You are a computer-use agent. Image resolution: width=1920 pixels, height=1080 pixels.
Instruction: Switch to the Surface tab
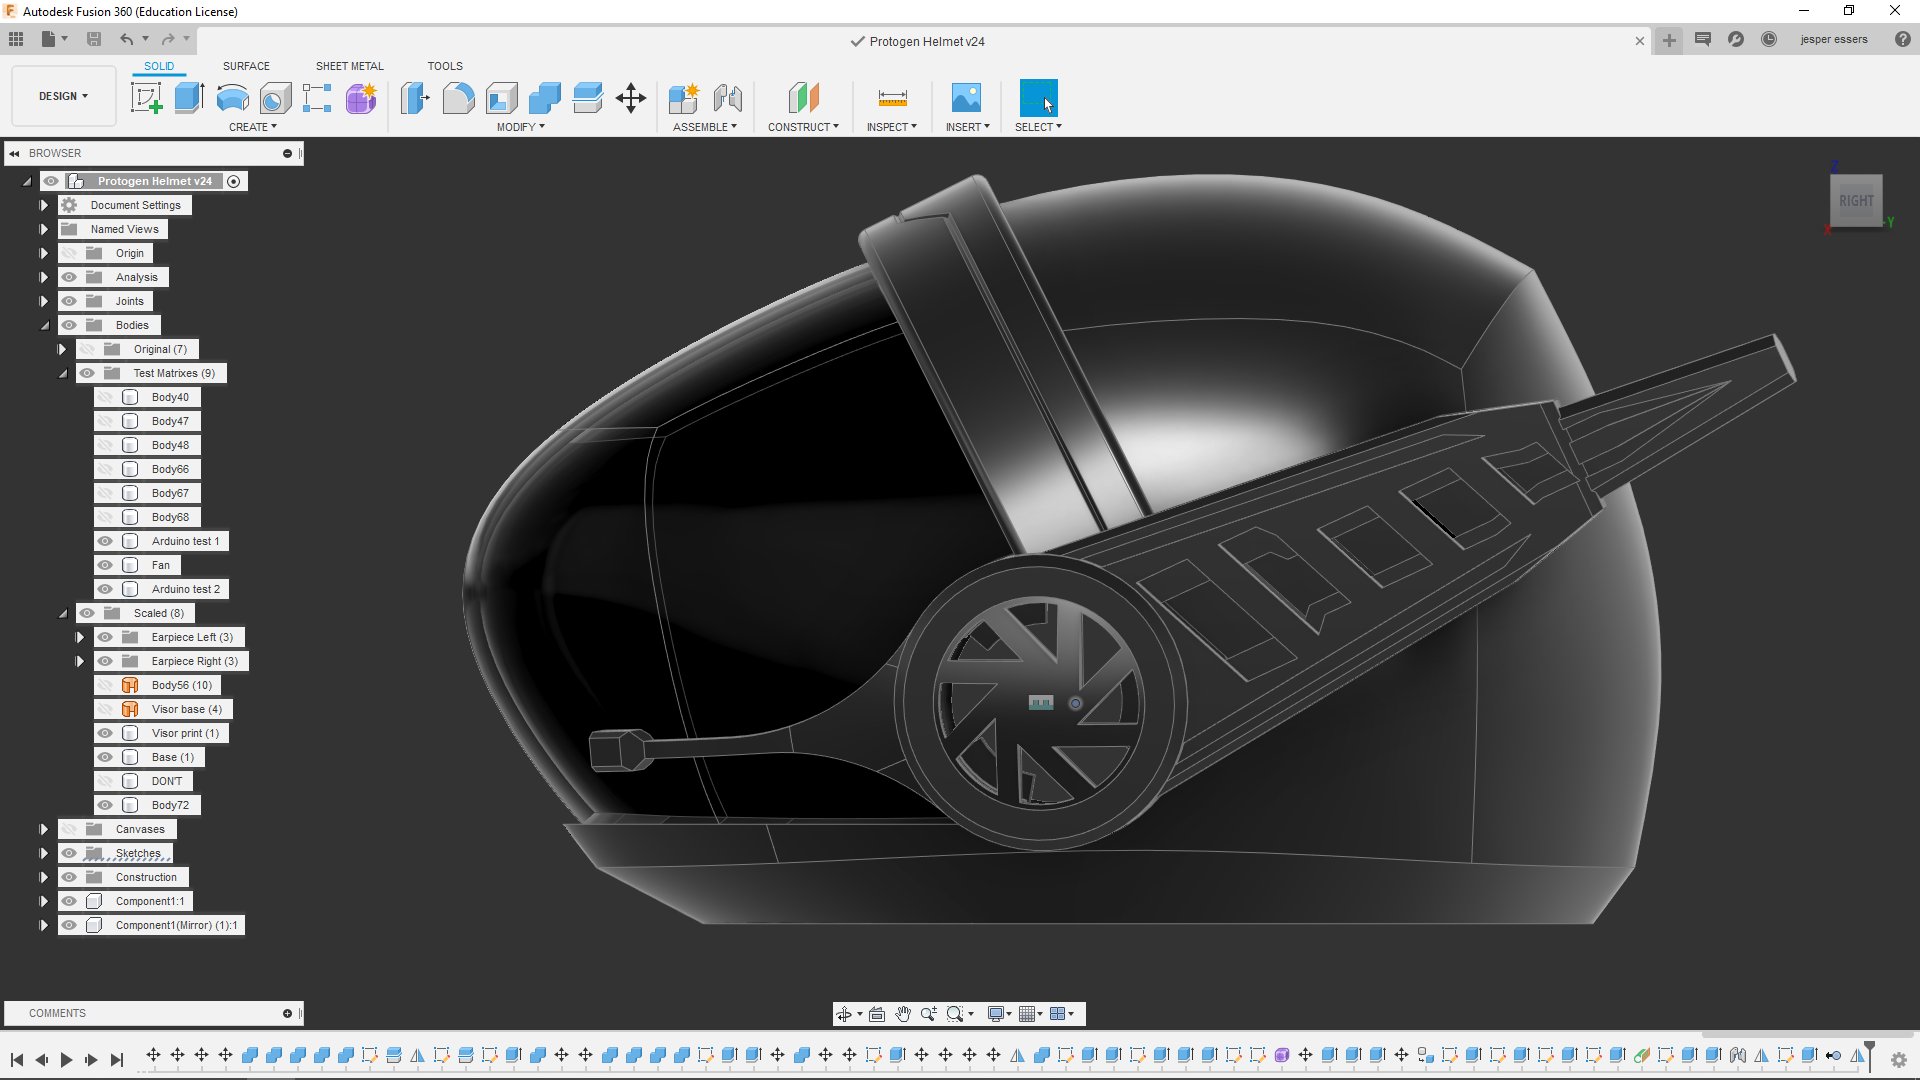pos(246,66)
